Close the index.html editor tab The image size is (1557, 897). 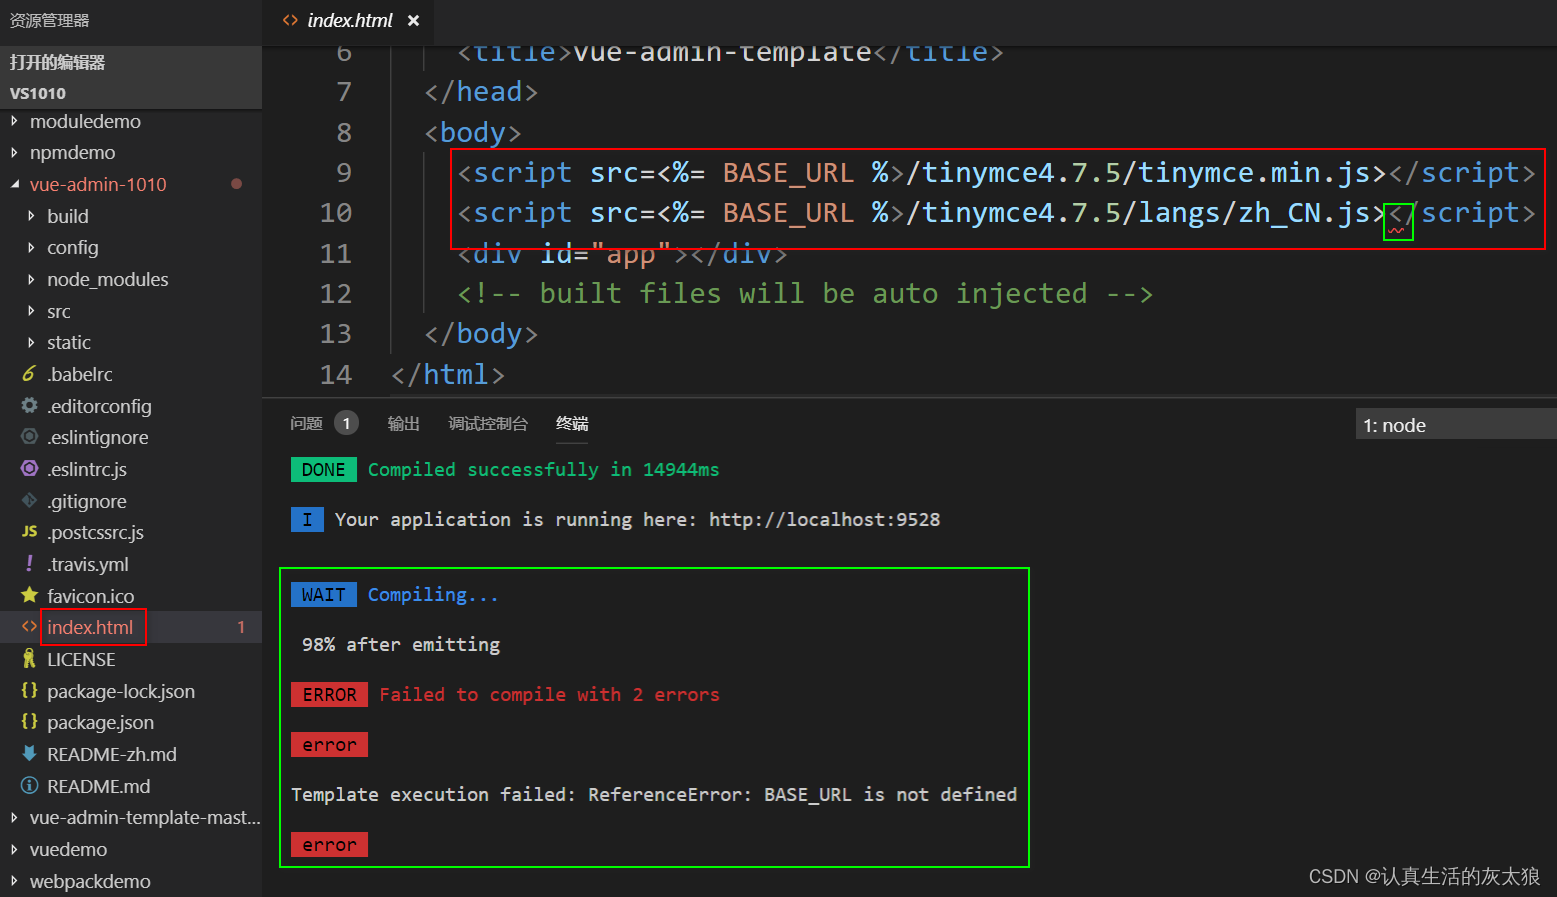click(x=413, y=21)
